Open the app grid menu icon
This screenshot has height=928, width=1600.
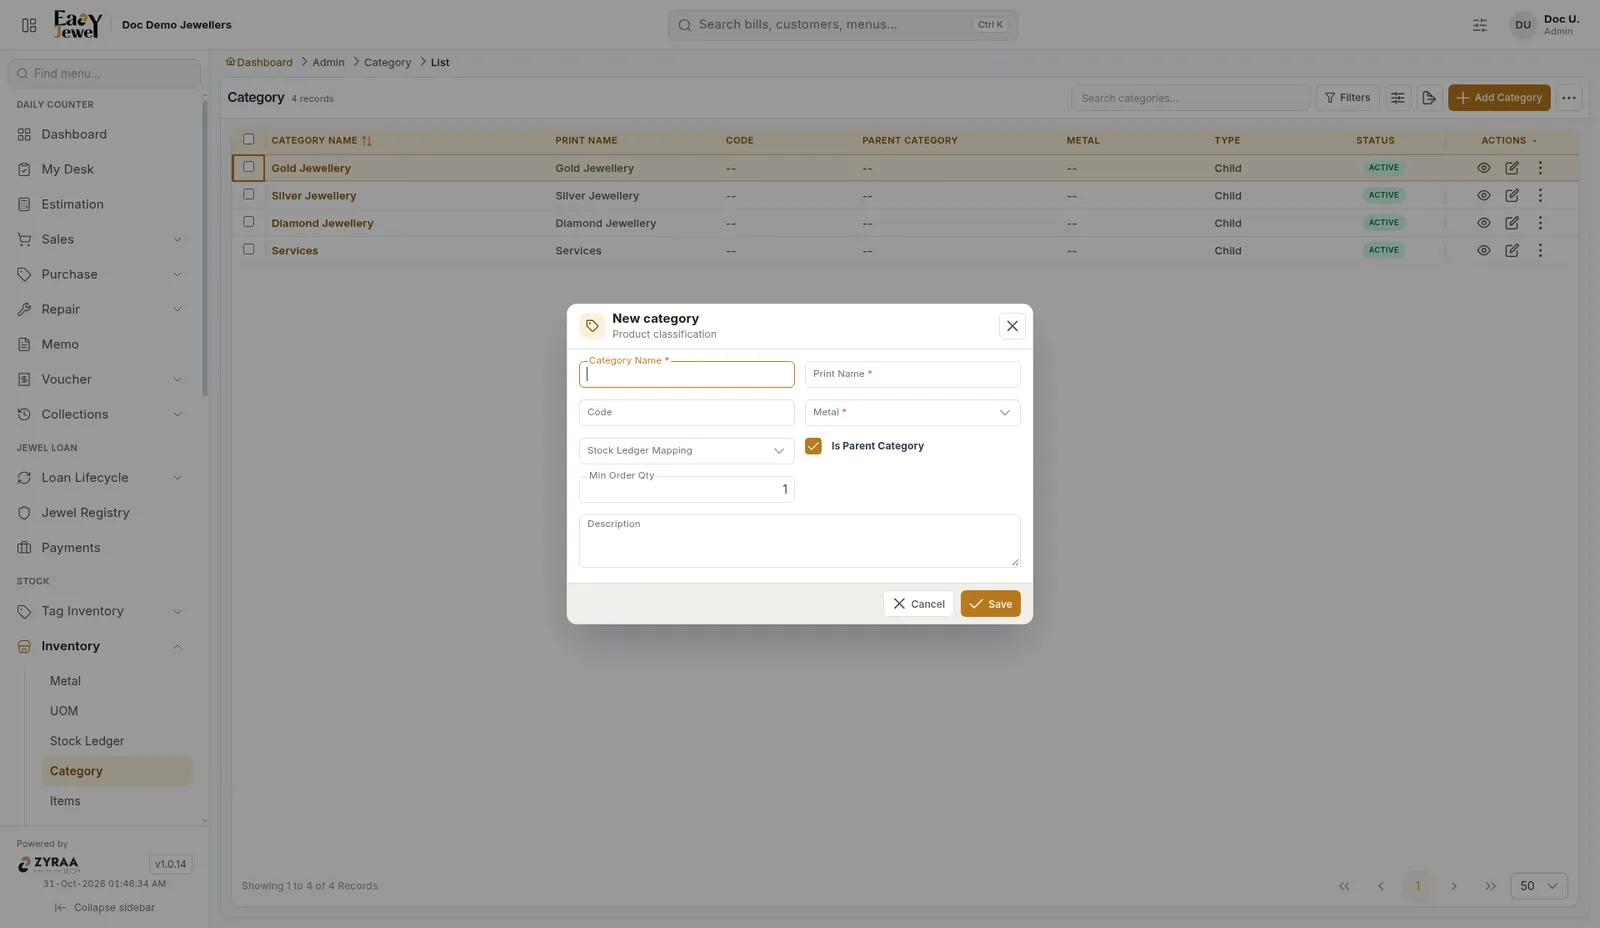(x=29, y=25)
